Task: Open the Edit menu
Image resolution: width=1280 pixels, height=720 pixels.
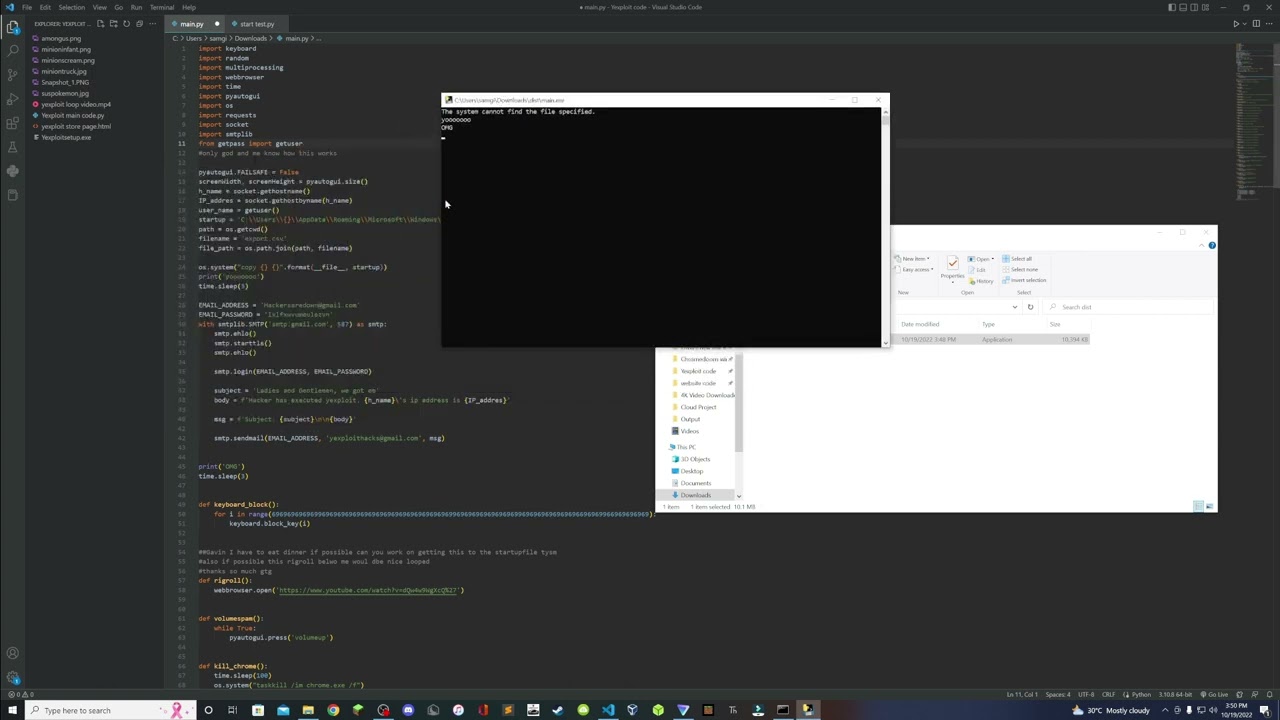Action: pyautogui.click(x=45, y=7)
